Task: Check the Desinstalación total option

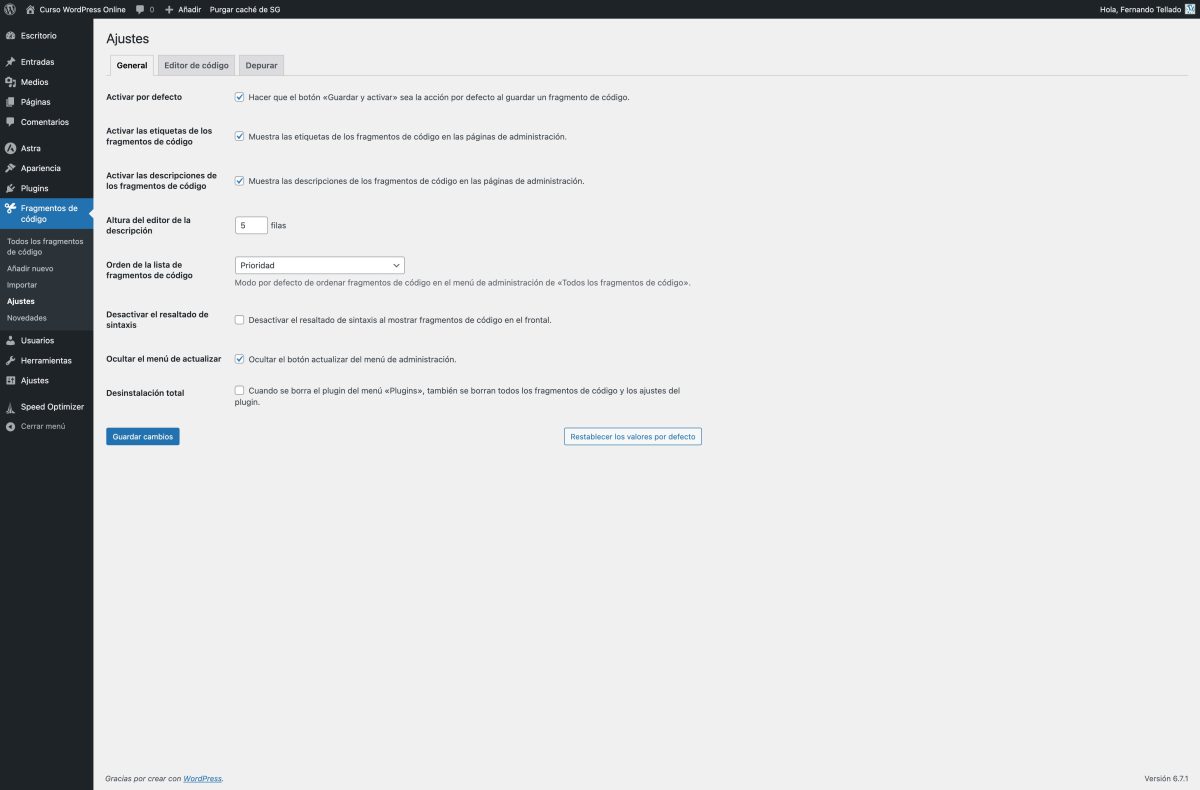Action: click(x=239, y=389)
